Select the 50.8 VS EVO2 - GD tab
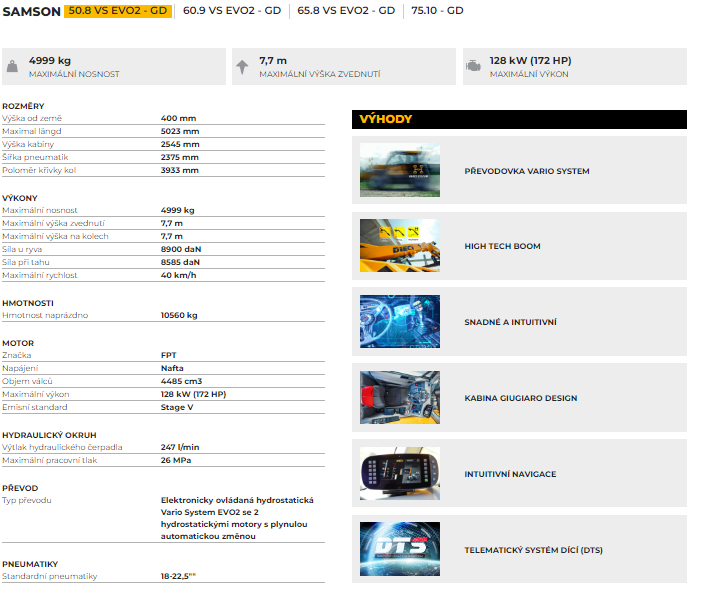This screenshot has height=607, width=701. [118, 11]
